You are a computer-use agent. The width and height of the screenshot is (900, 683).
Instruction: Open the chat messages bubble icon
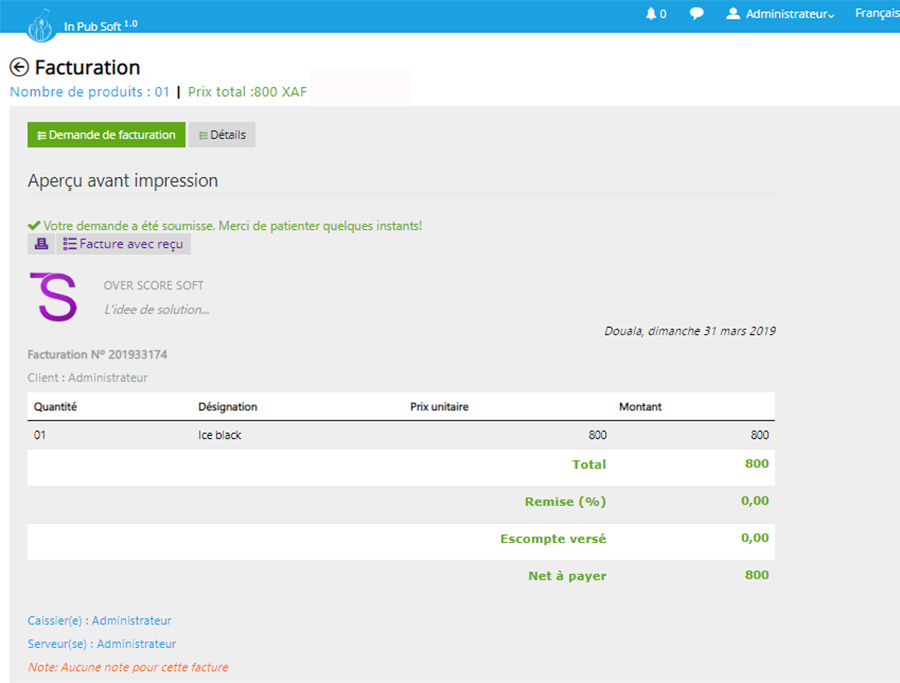[x=696, y=14]
